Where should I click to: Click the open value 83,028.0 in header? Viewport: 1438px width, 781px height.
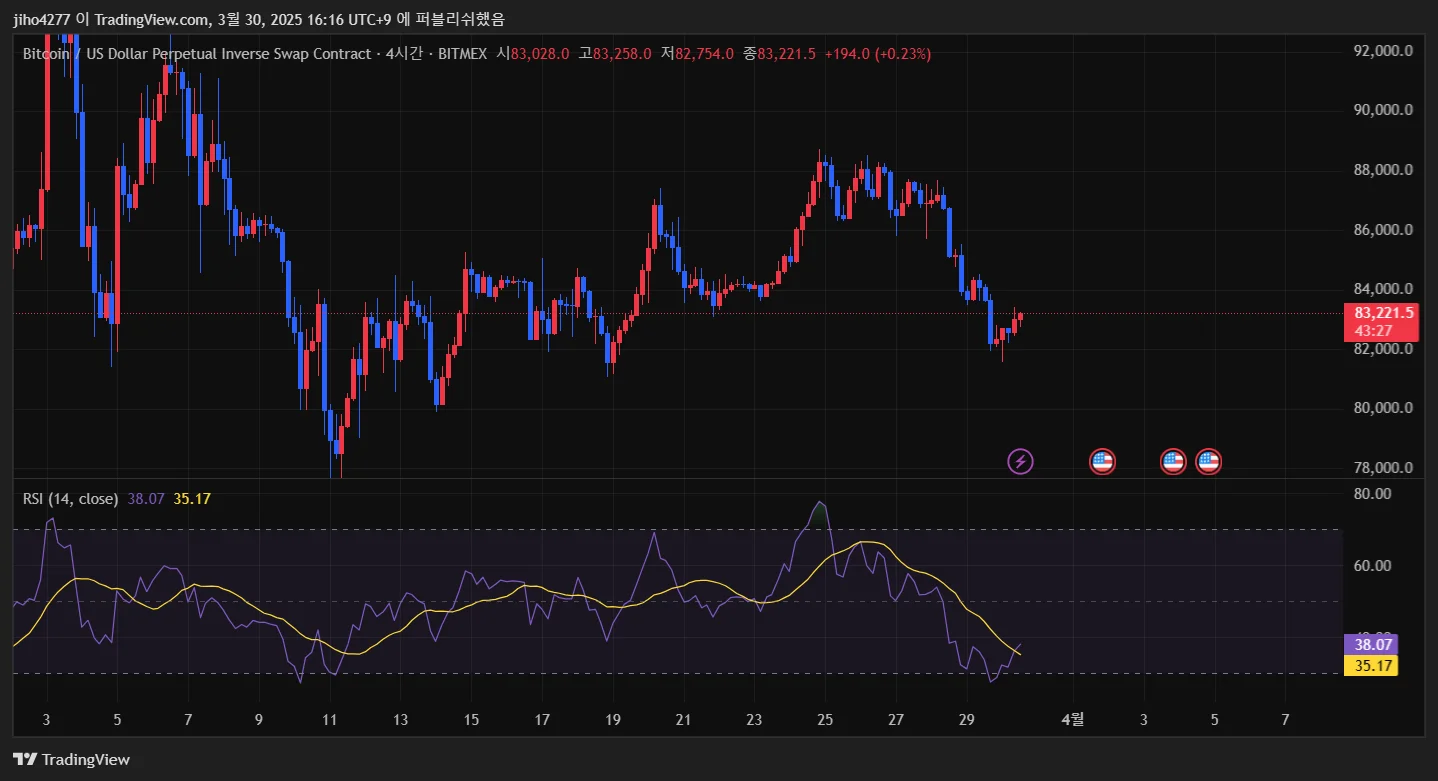coord(540,53)
